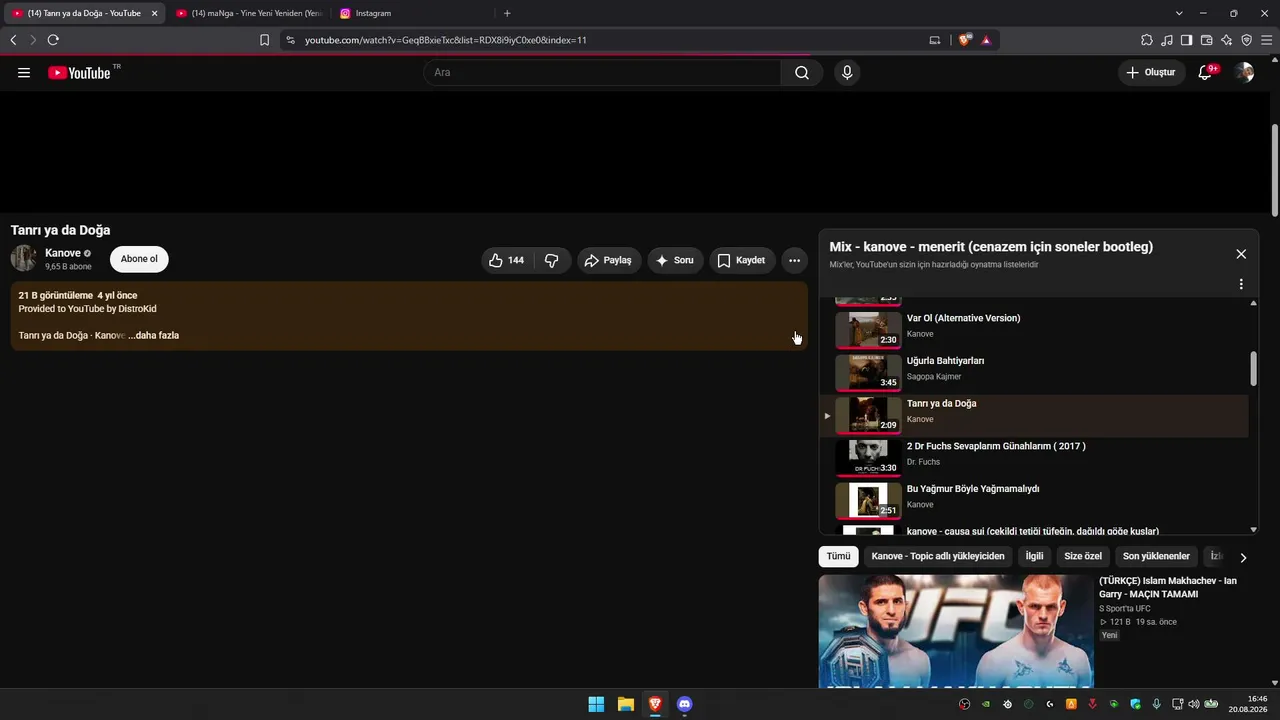The height and width of the screenshot is (720, 1280).
Task: Play Bu Yağmur Böyle Yağmamalıydı from mix
Action: coord(1035,500)
